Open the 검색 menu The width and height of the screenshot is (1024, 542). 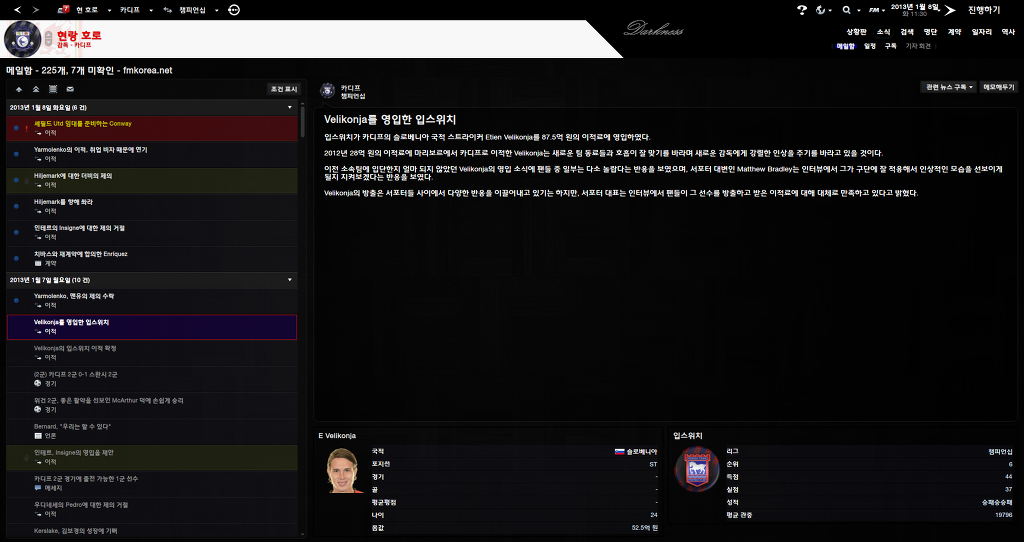pyautogui.click(x=907, y=31)
